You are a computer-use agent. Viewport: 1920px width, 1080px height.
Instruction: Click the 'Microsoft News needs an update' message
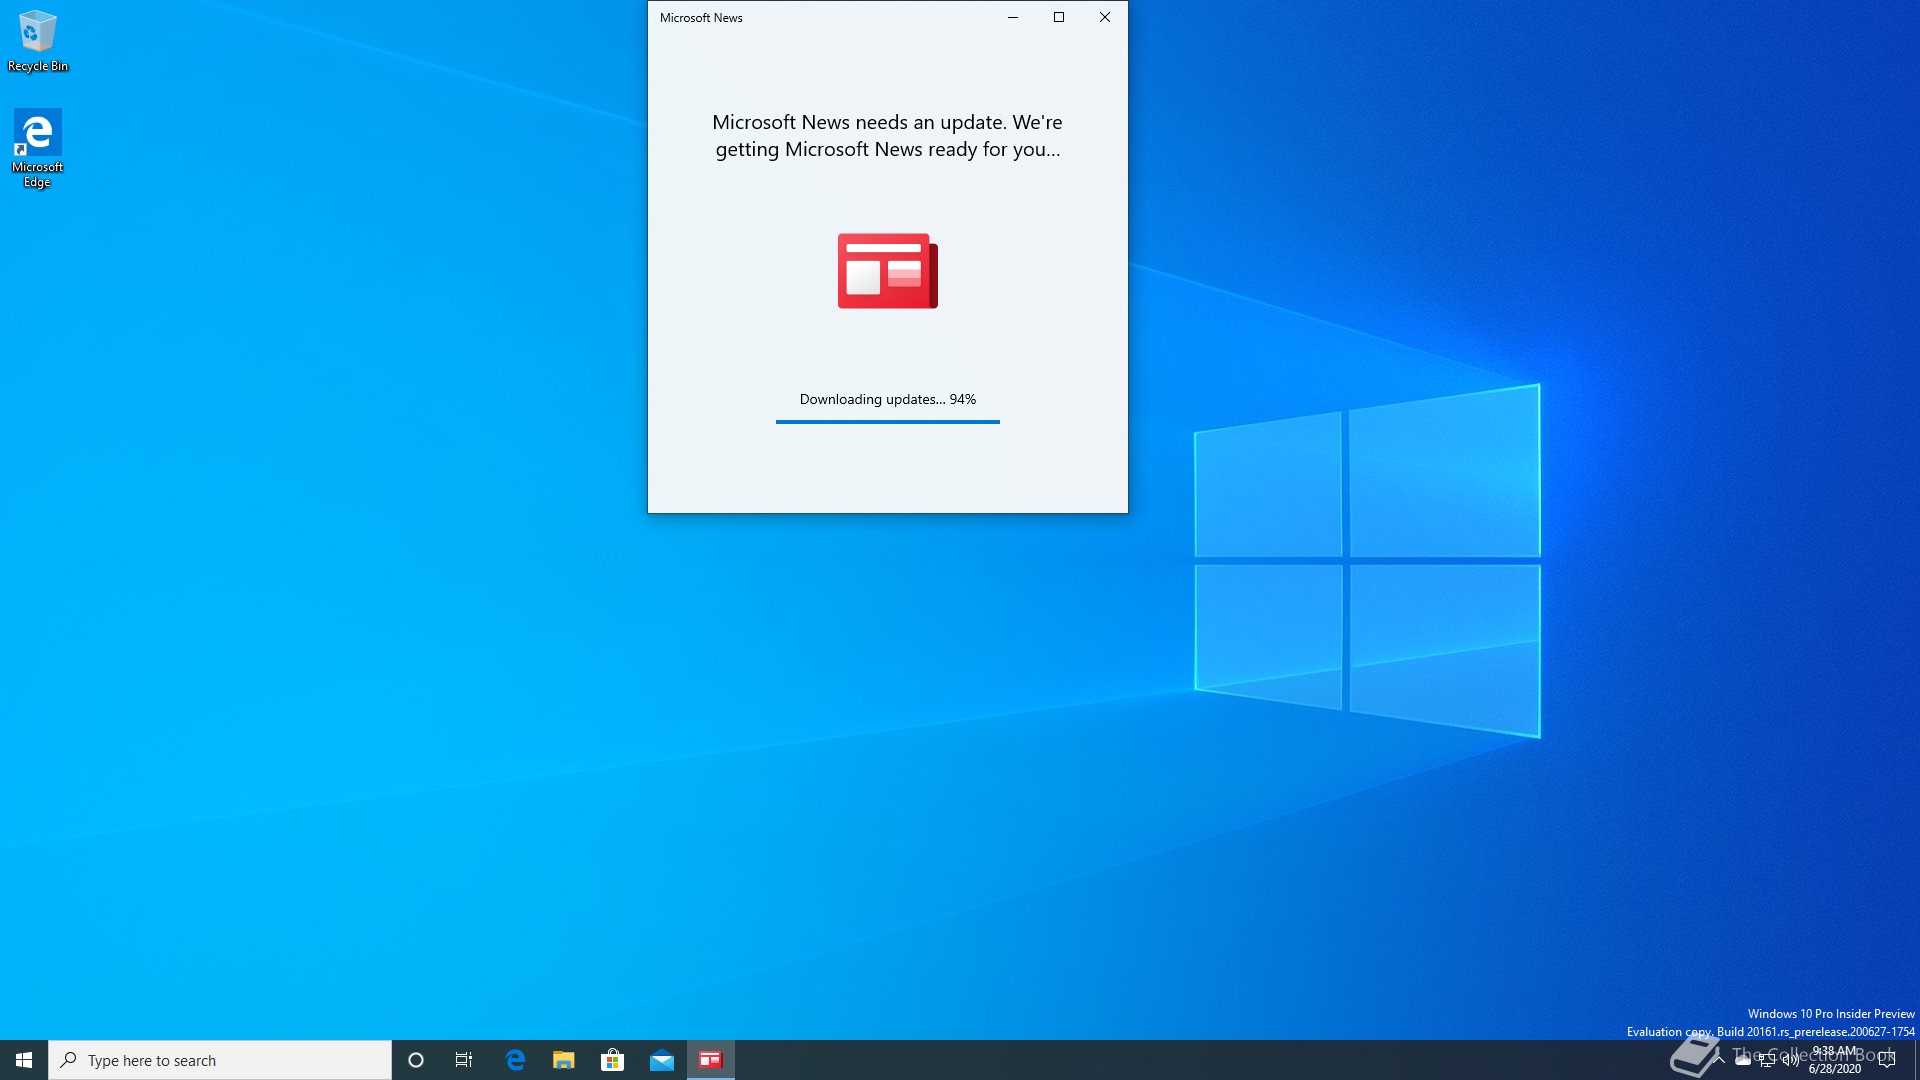point(887,135)
